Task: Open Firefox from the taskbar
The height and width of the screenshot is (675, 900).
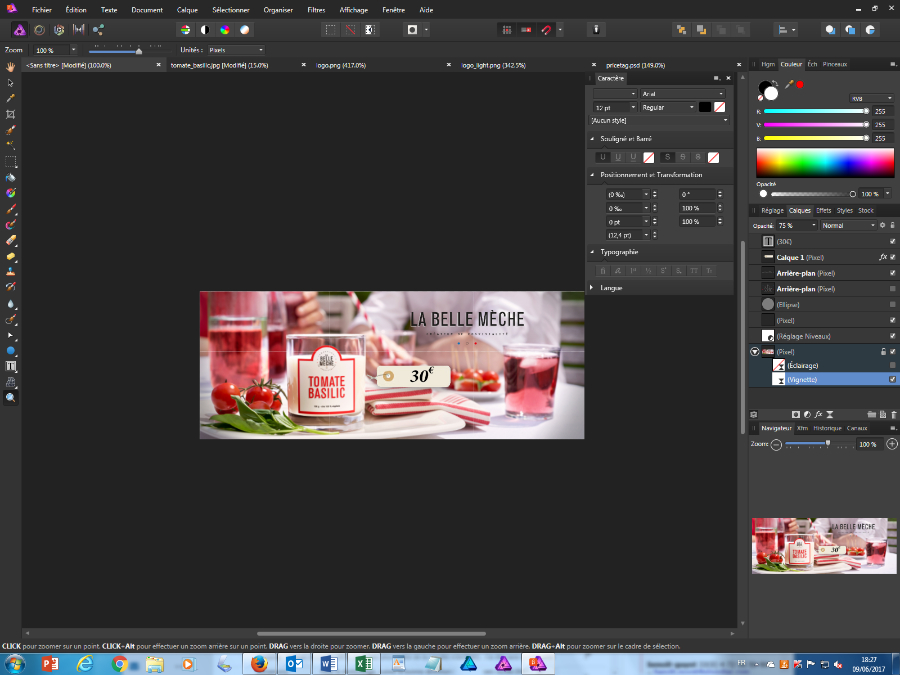Action: point(259,664)
